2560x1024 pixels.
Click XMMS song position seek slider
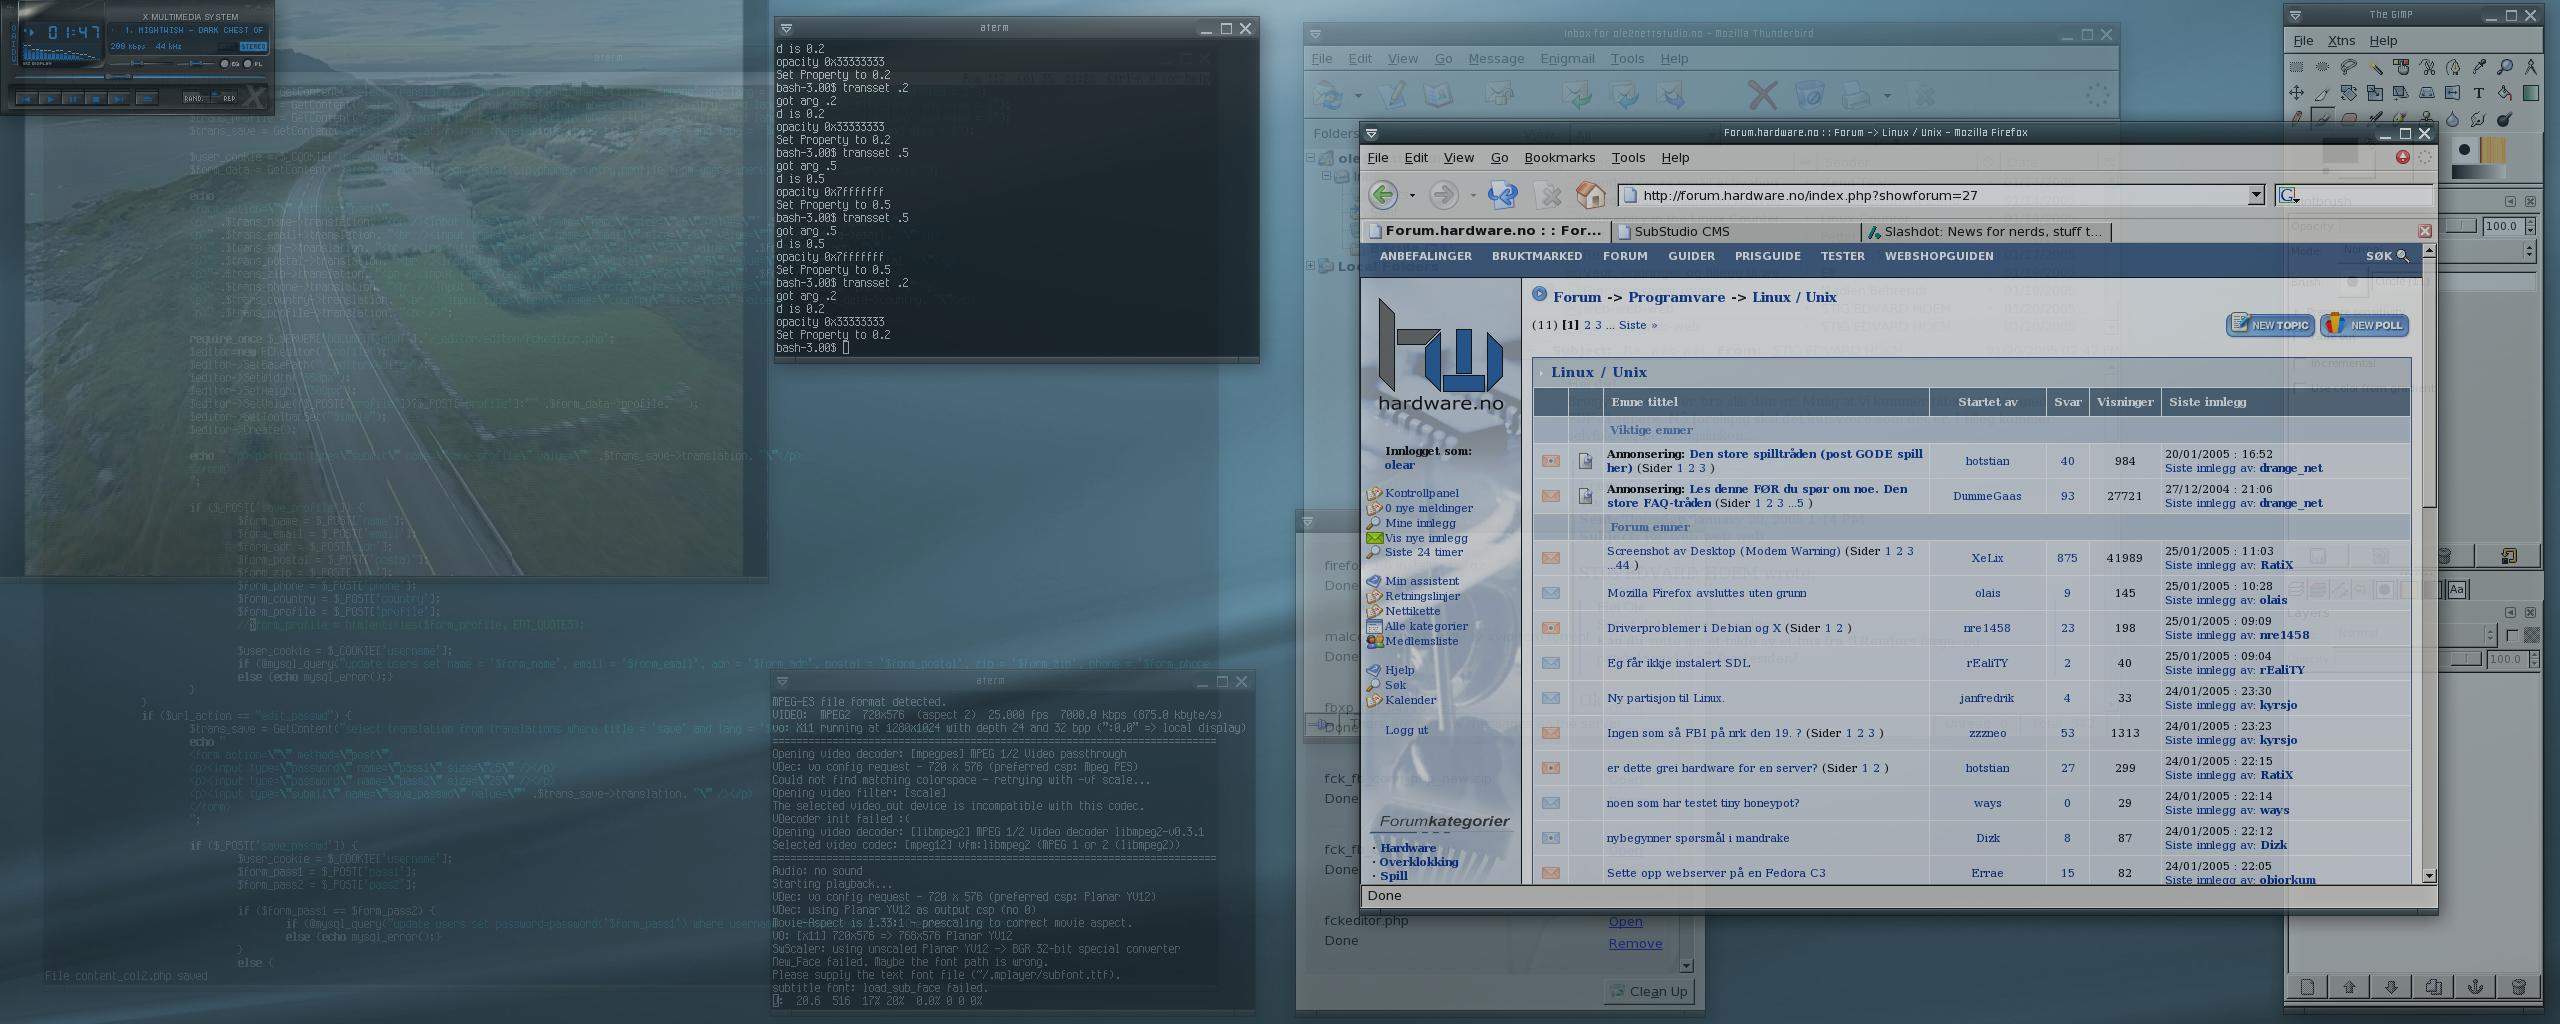tap(140, 77)
